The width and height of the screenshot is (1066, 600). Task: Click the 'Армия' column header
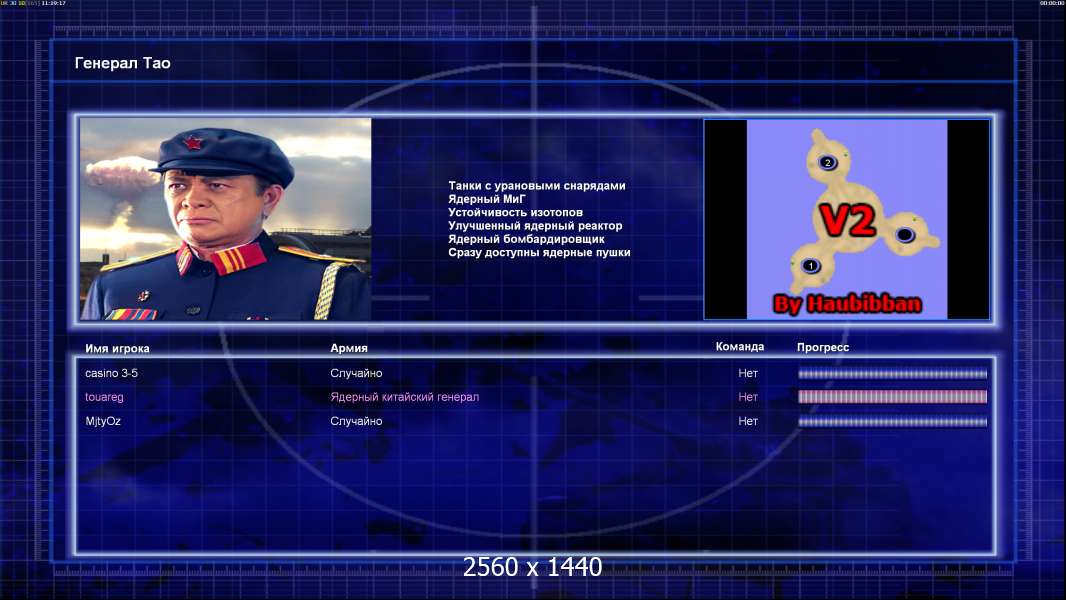[x=349, y=347]
